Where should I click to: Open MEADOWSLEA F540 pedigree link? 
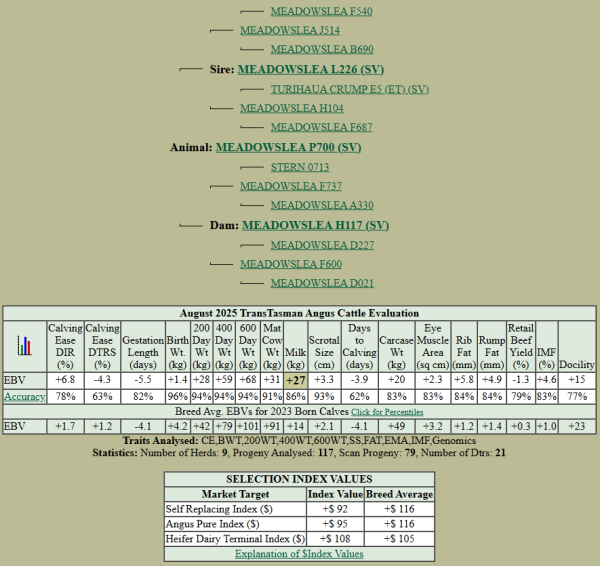pyautogui.click(x=321, y=11)
